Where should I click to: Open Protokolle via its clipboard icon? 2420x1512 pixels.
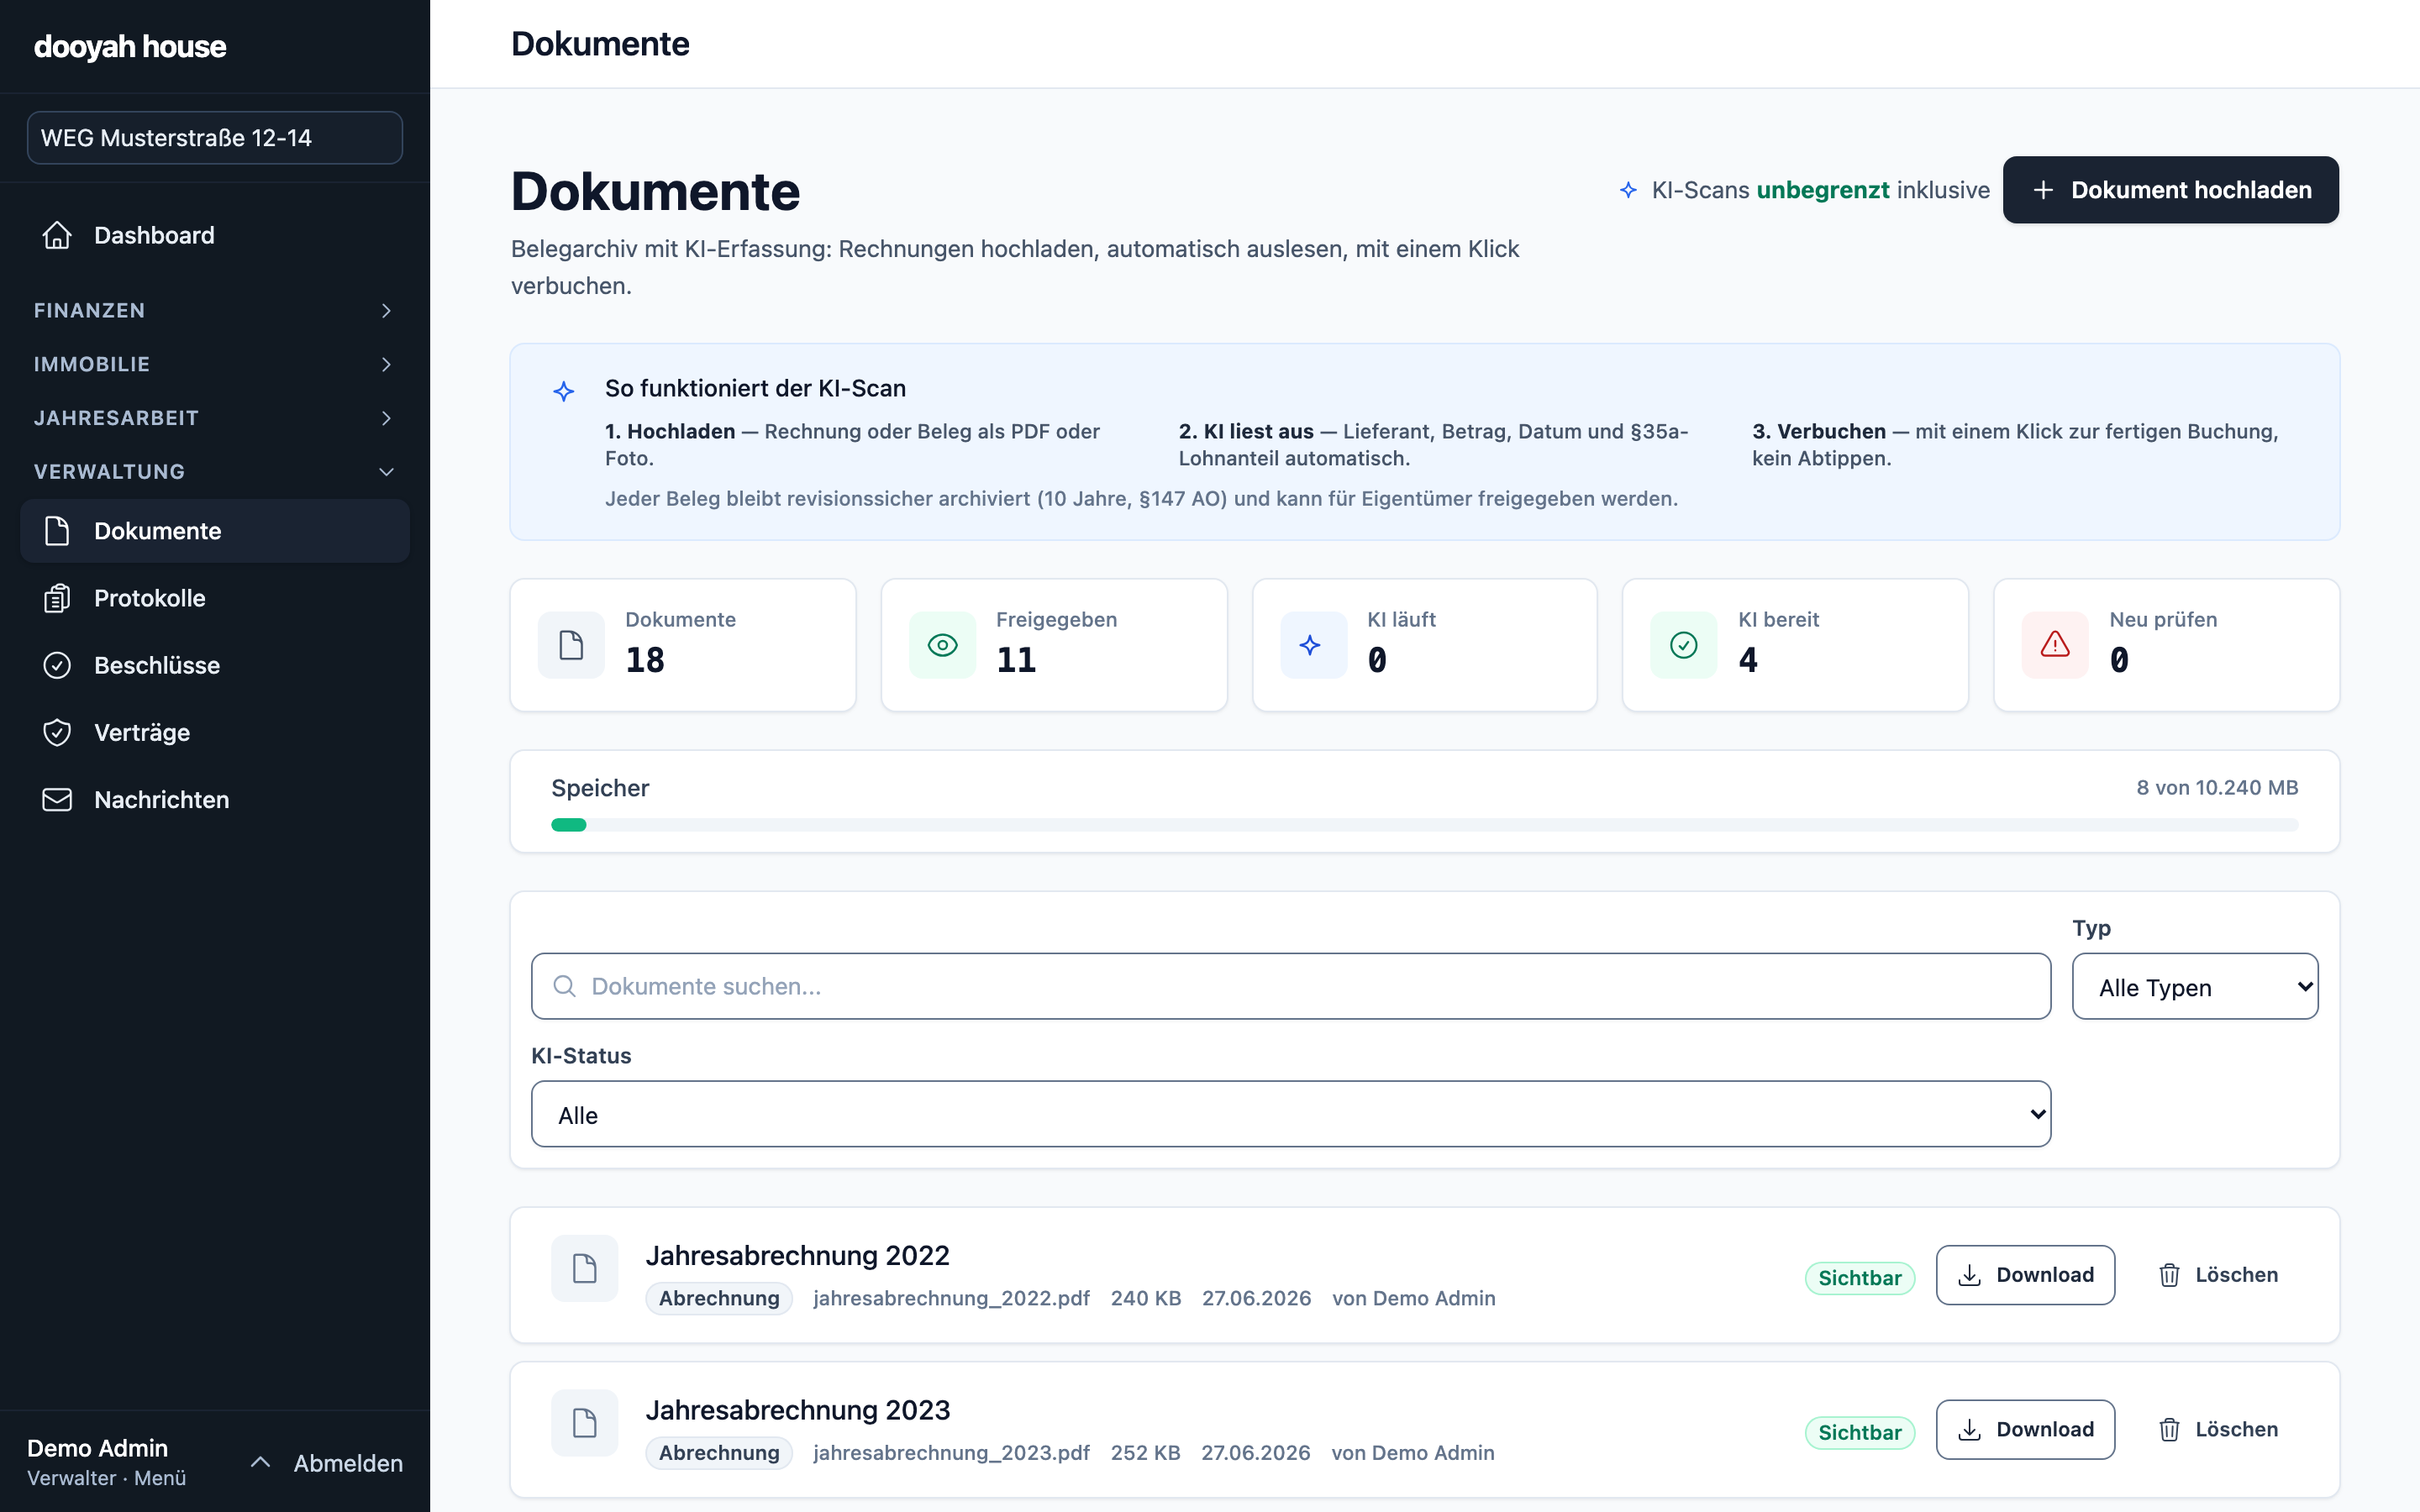[57, 598]
